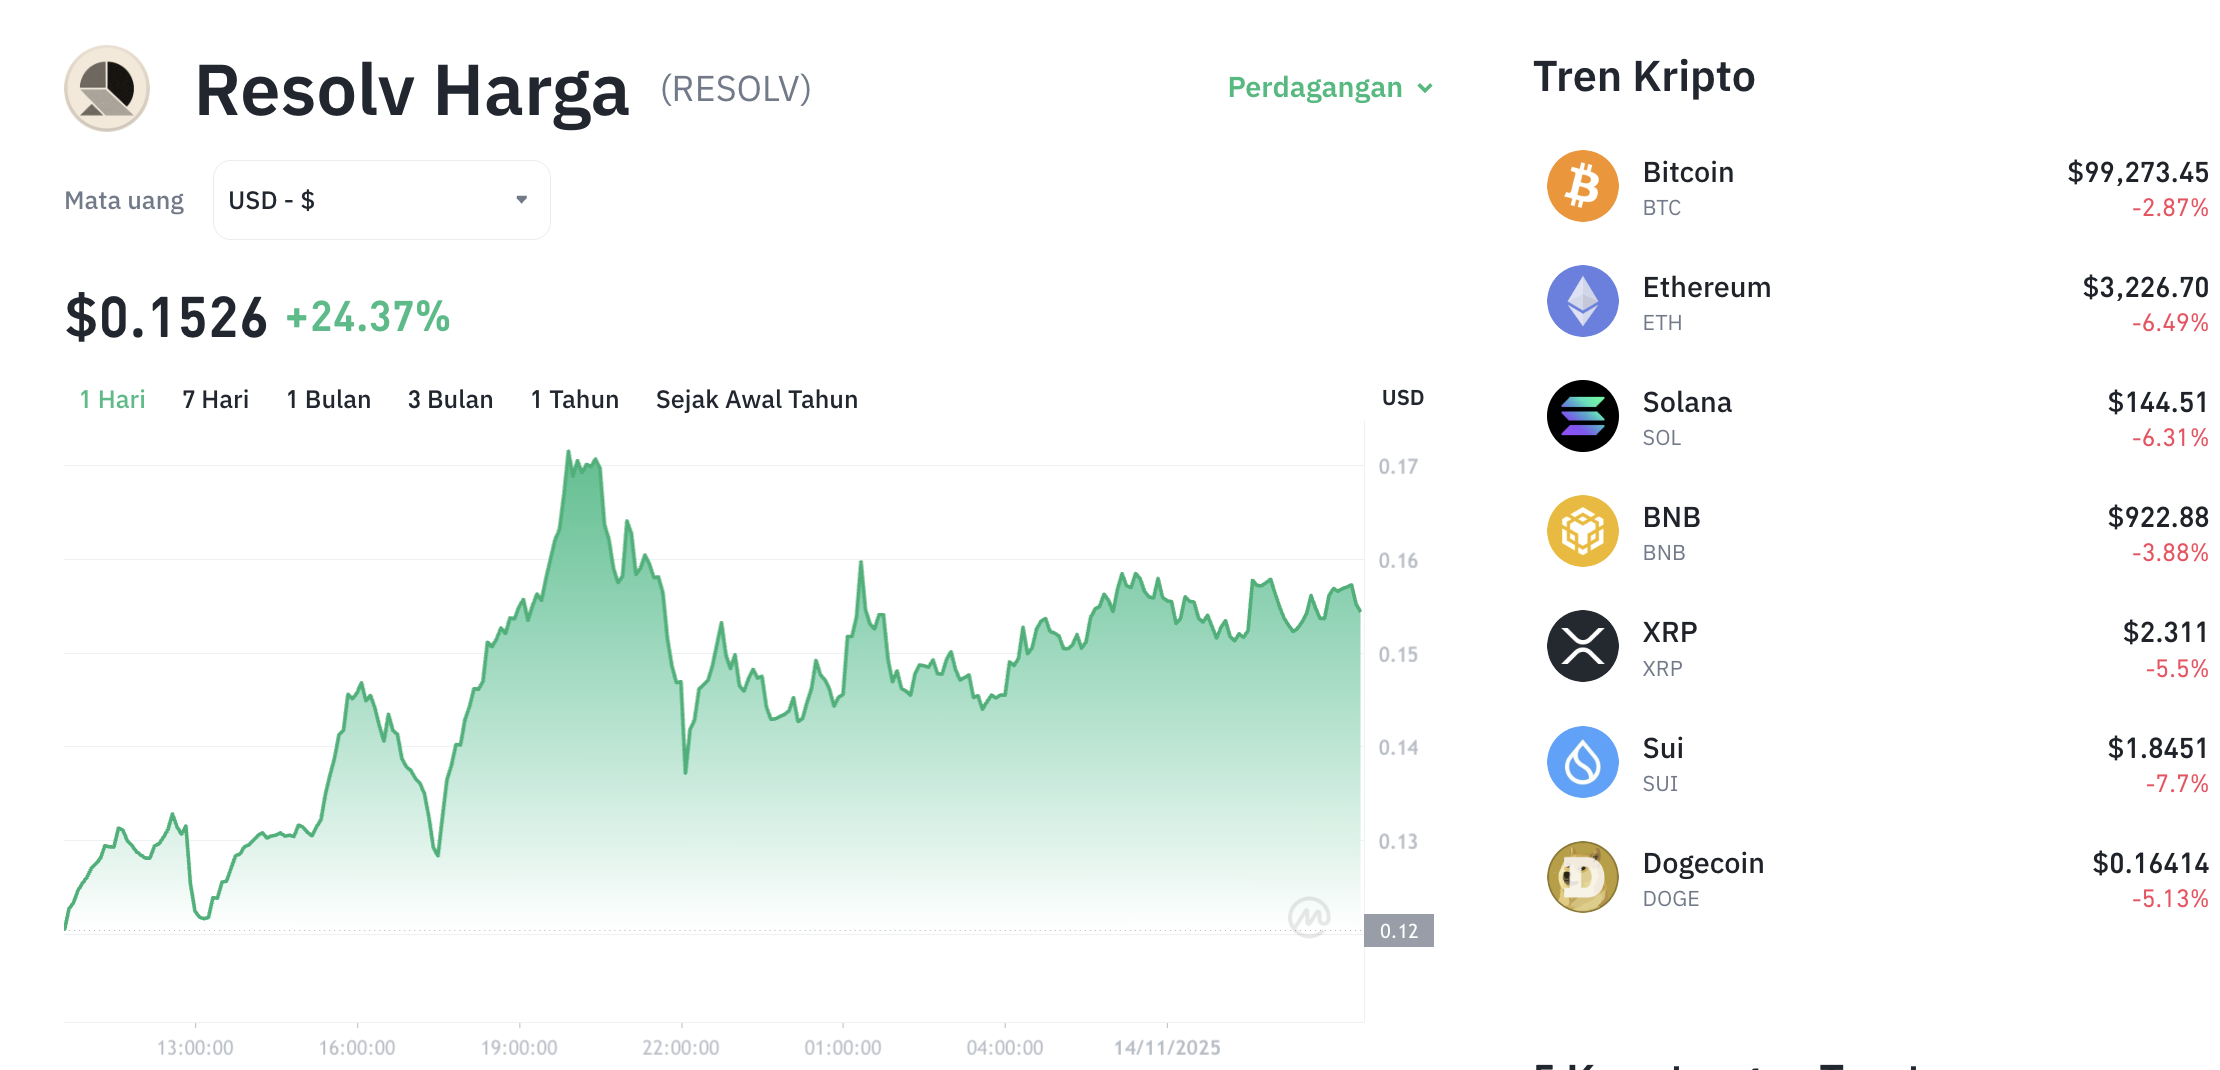Expand the Perdagangan dropdown chevron

click(1425, 89)
